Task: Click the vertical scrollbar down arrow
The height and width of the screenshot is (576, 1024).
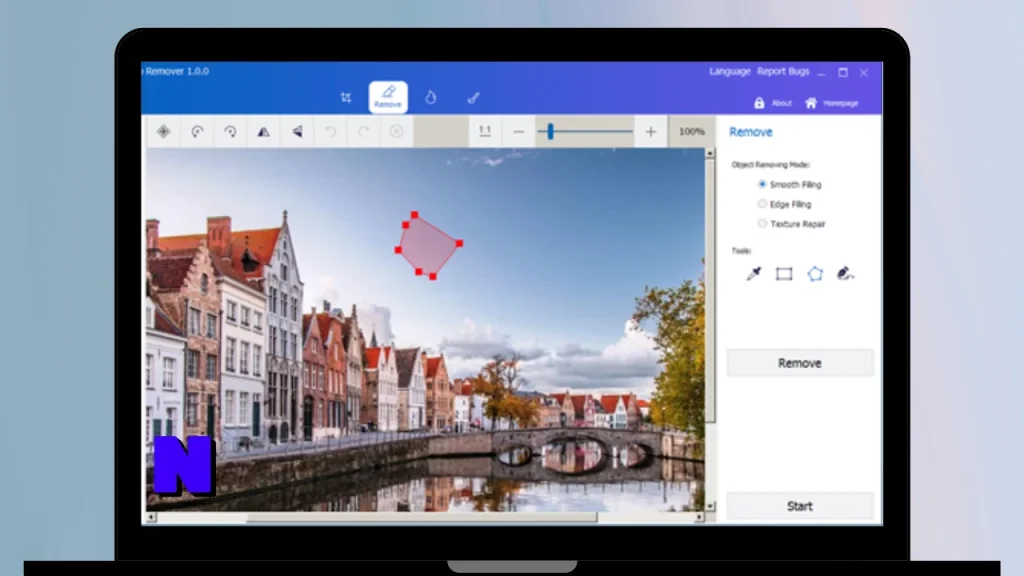Action: click(x=710, y=506)
